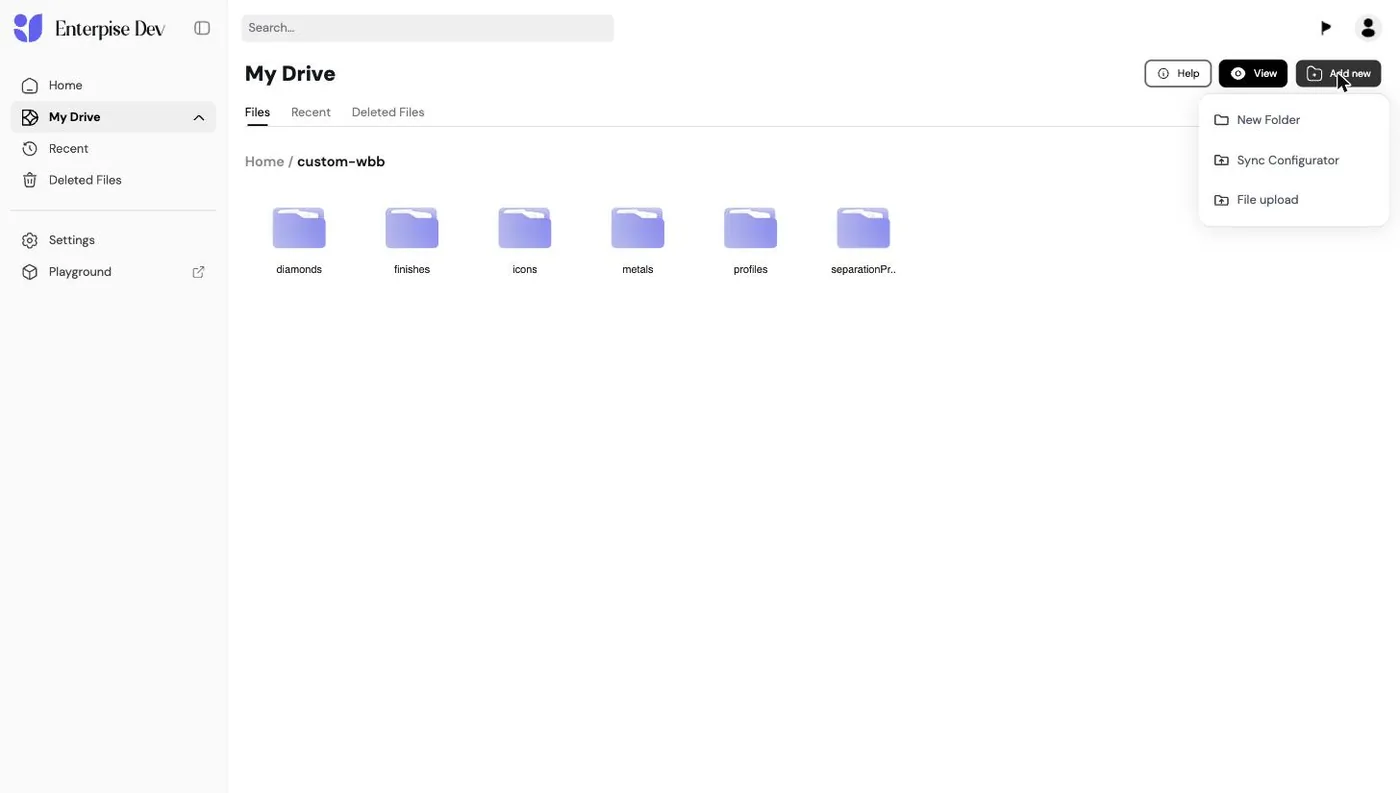Click the Enterpise Dev brand text
This screenshot has width=1400, height=793.
click(110, 29)
